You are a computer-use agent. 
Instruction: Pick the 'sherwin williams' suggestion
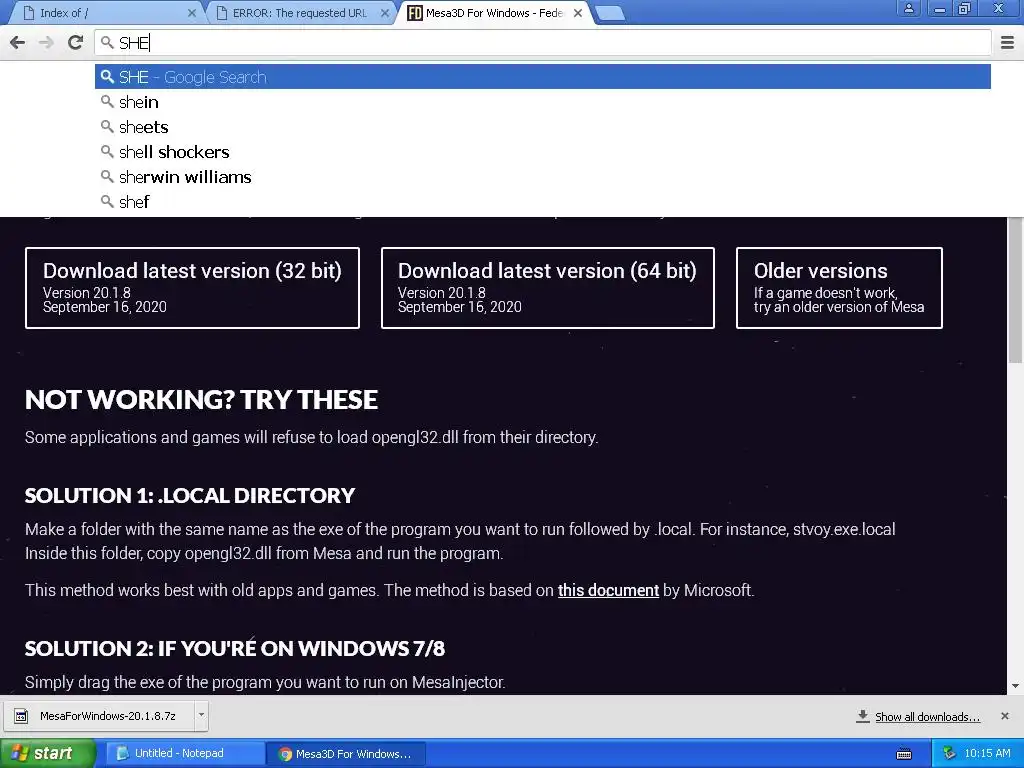click(543, 177)
